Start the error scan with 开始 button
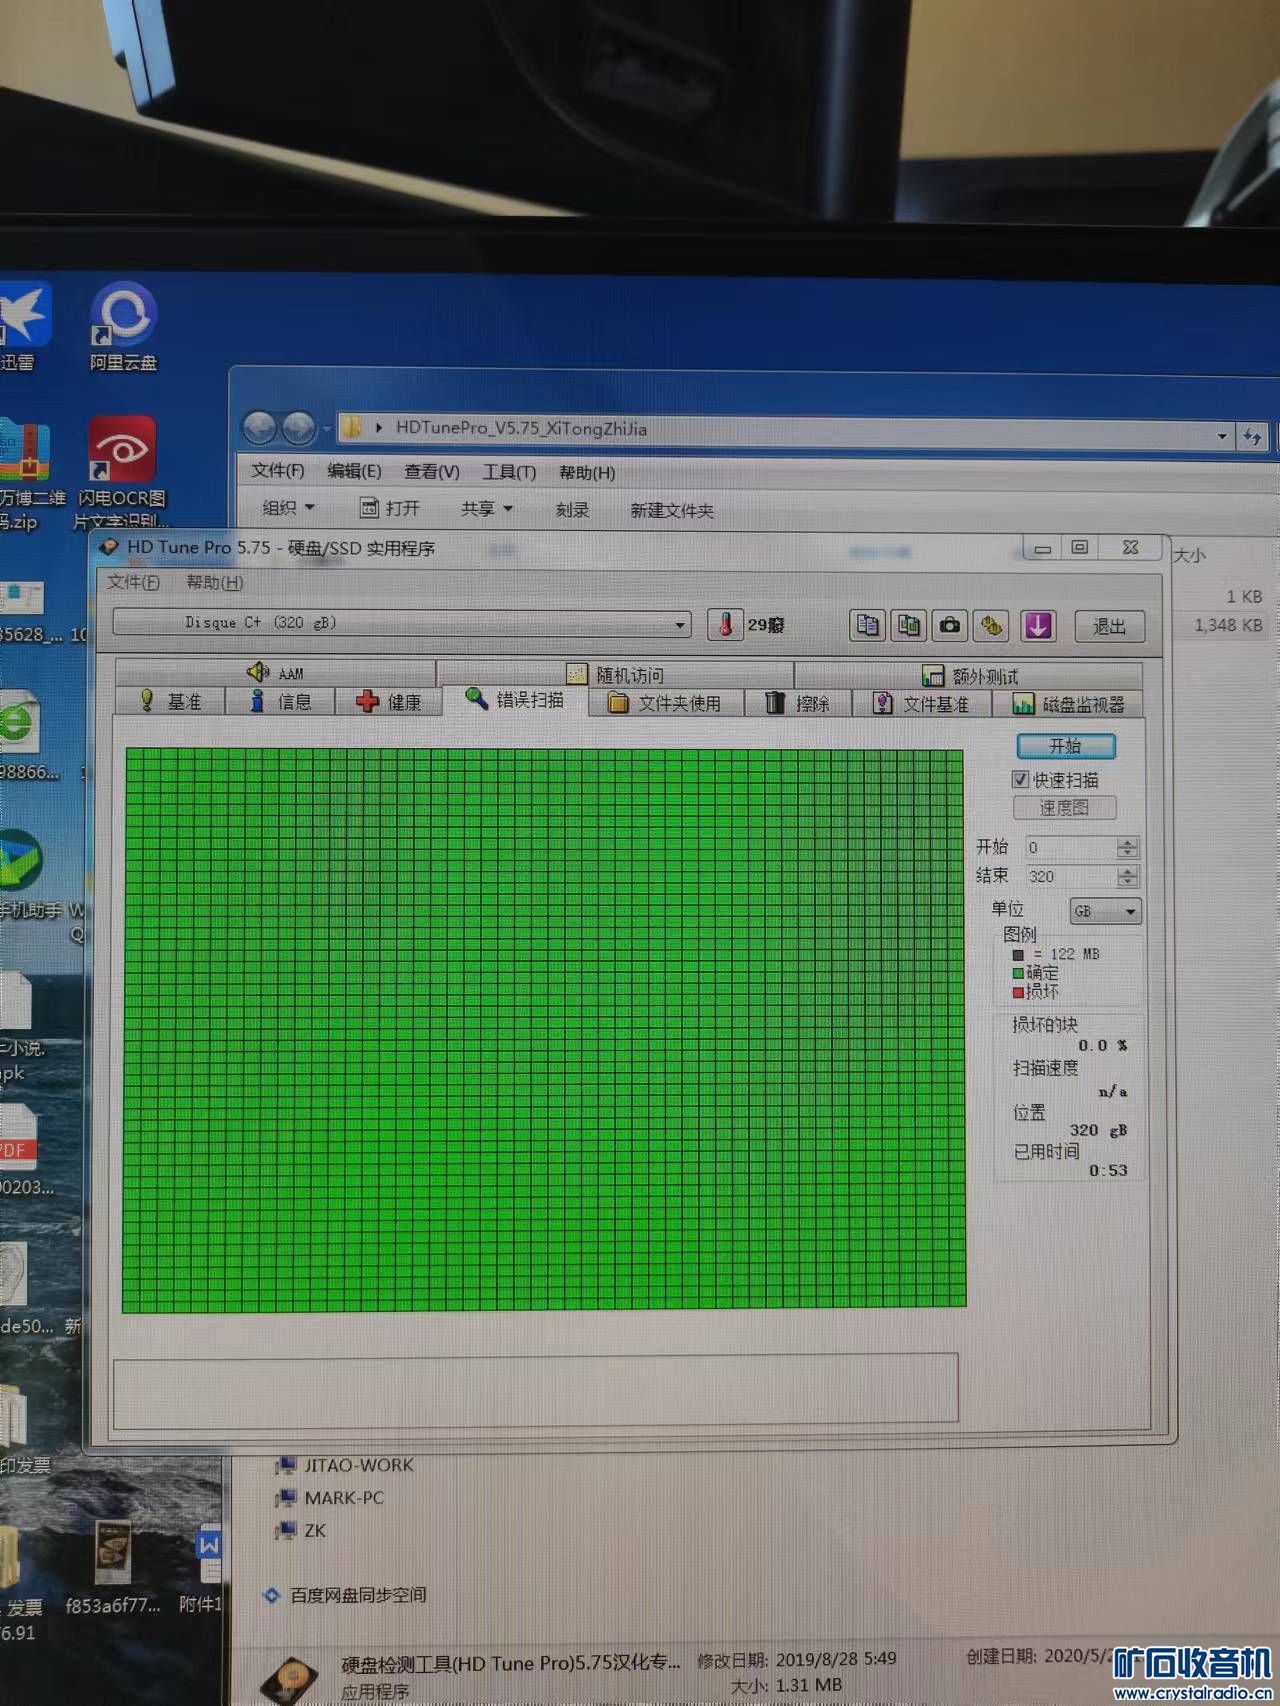The width and height of the screenshot is (1280, 1706). 1066,746
